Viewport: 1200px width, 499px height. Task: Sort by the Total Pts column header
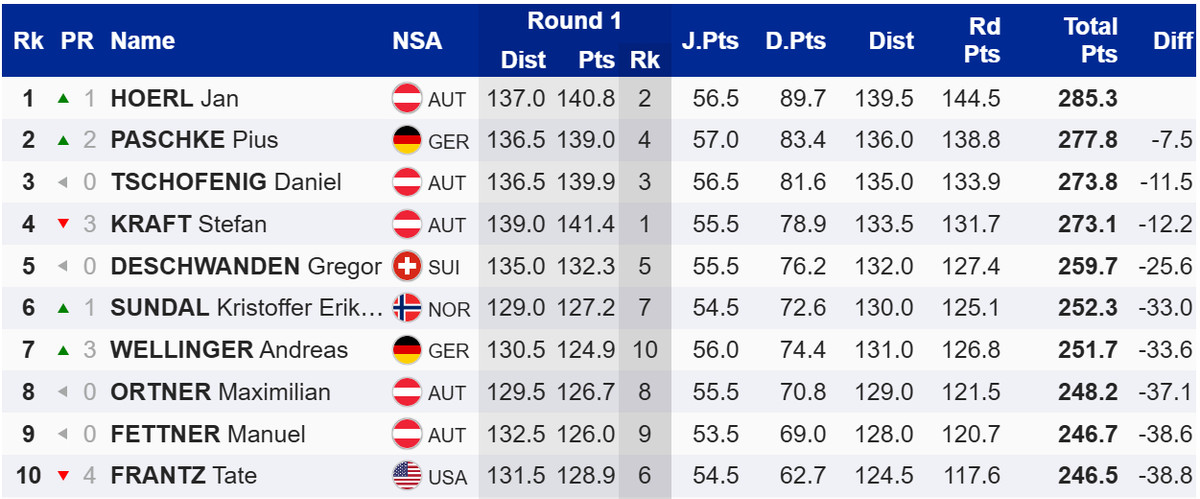(x=1089, y=41)
